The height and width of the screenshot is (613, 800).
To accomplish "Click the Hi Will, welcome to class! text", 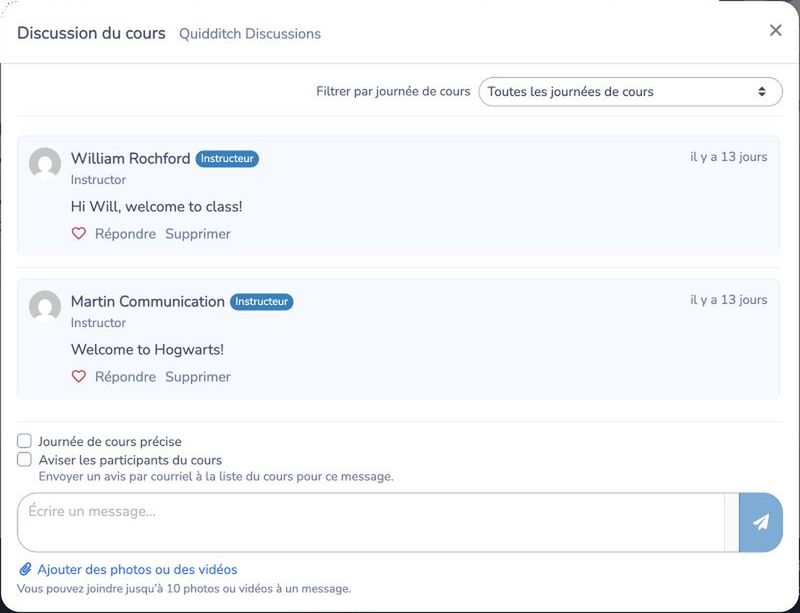I will pyautogui.click(x=157, y=207).
